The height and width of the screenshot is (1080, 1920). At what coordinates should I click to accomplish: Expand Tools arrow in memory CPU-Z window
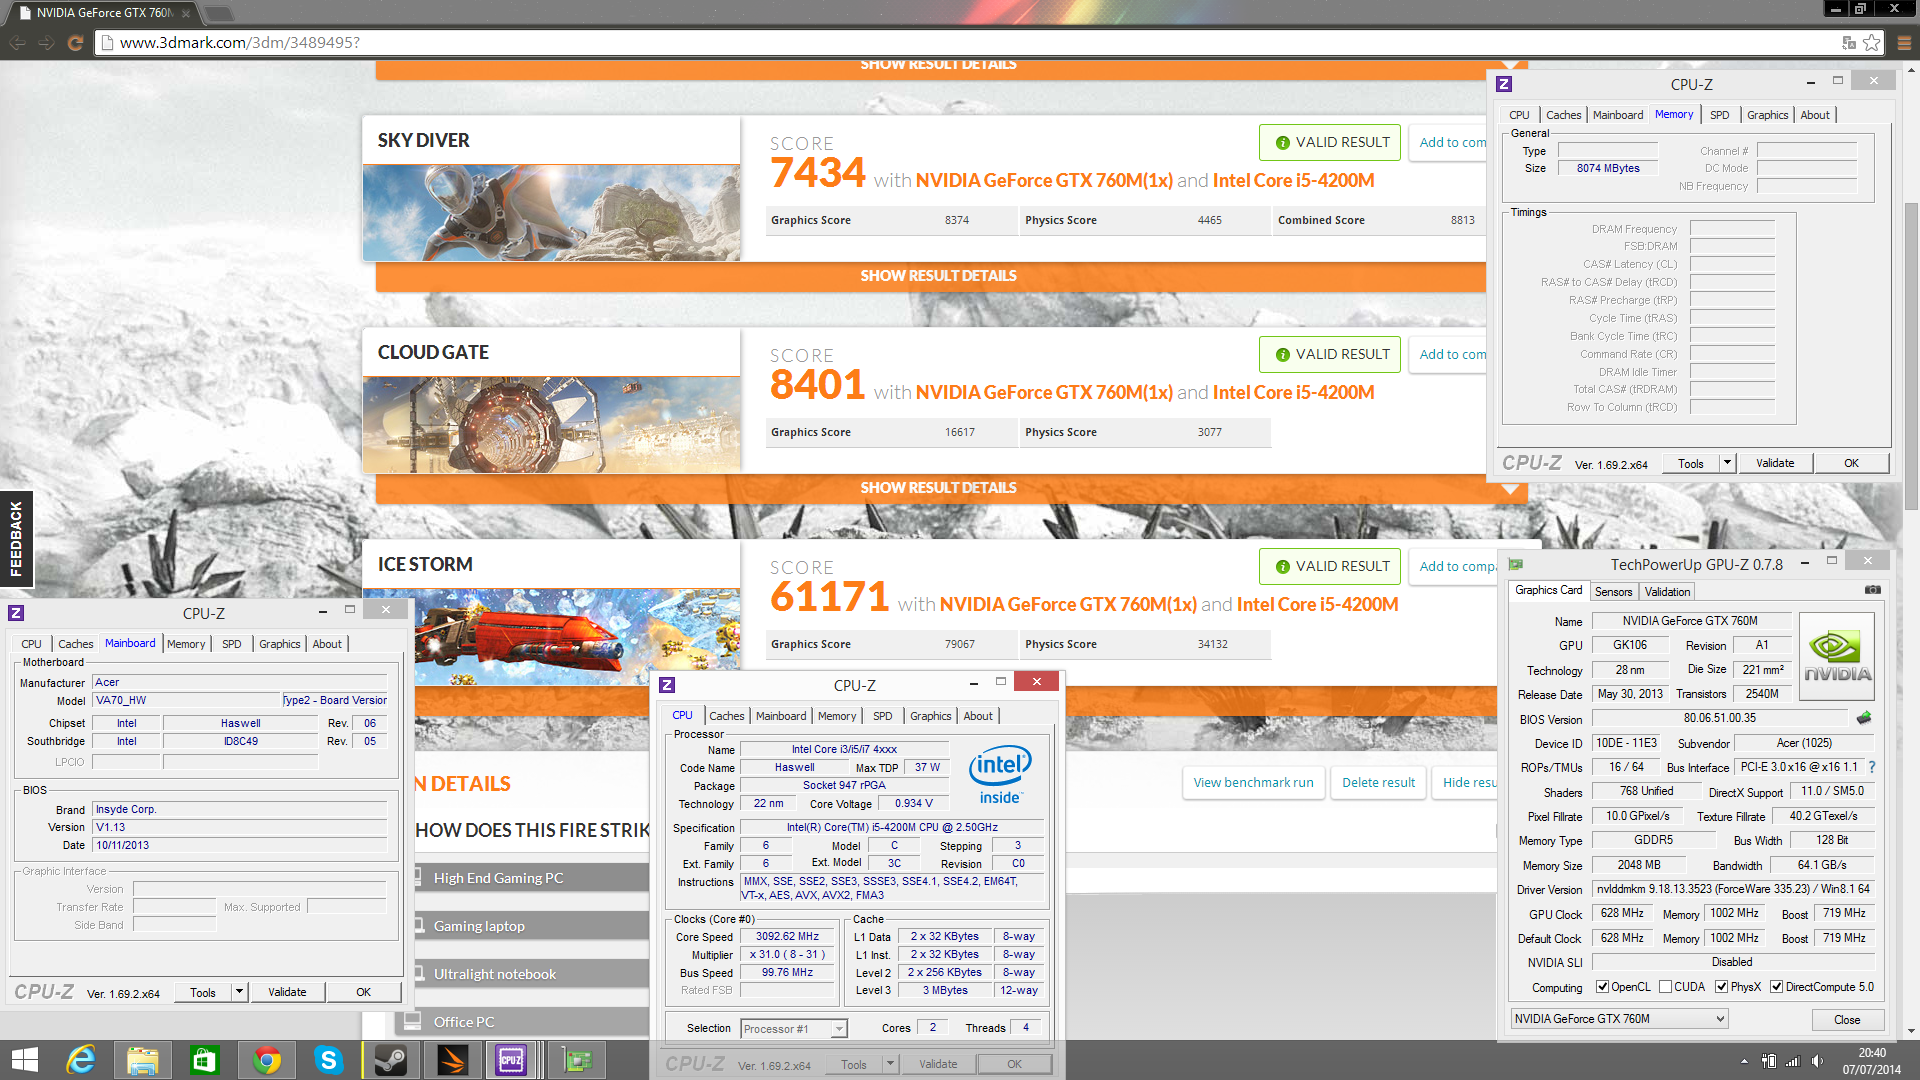1727,463
